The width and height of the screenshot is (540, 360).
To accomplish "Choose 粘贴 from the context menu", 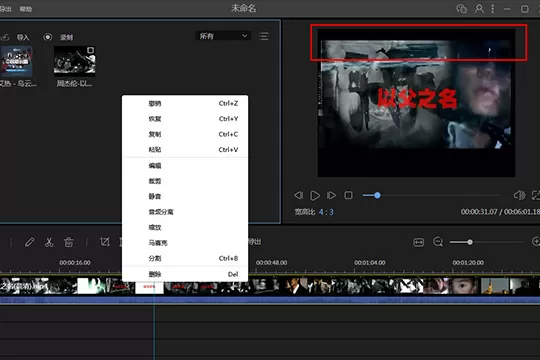I will pos(185,150).
